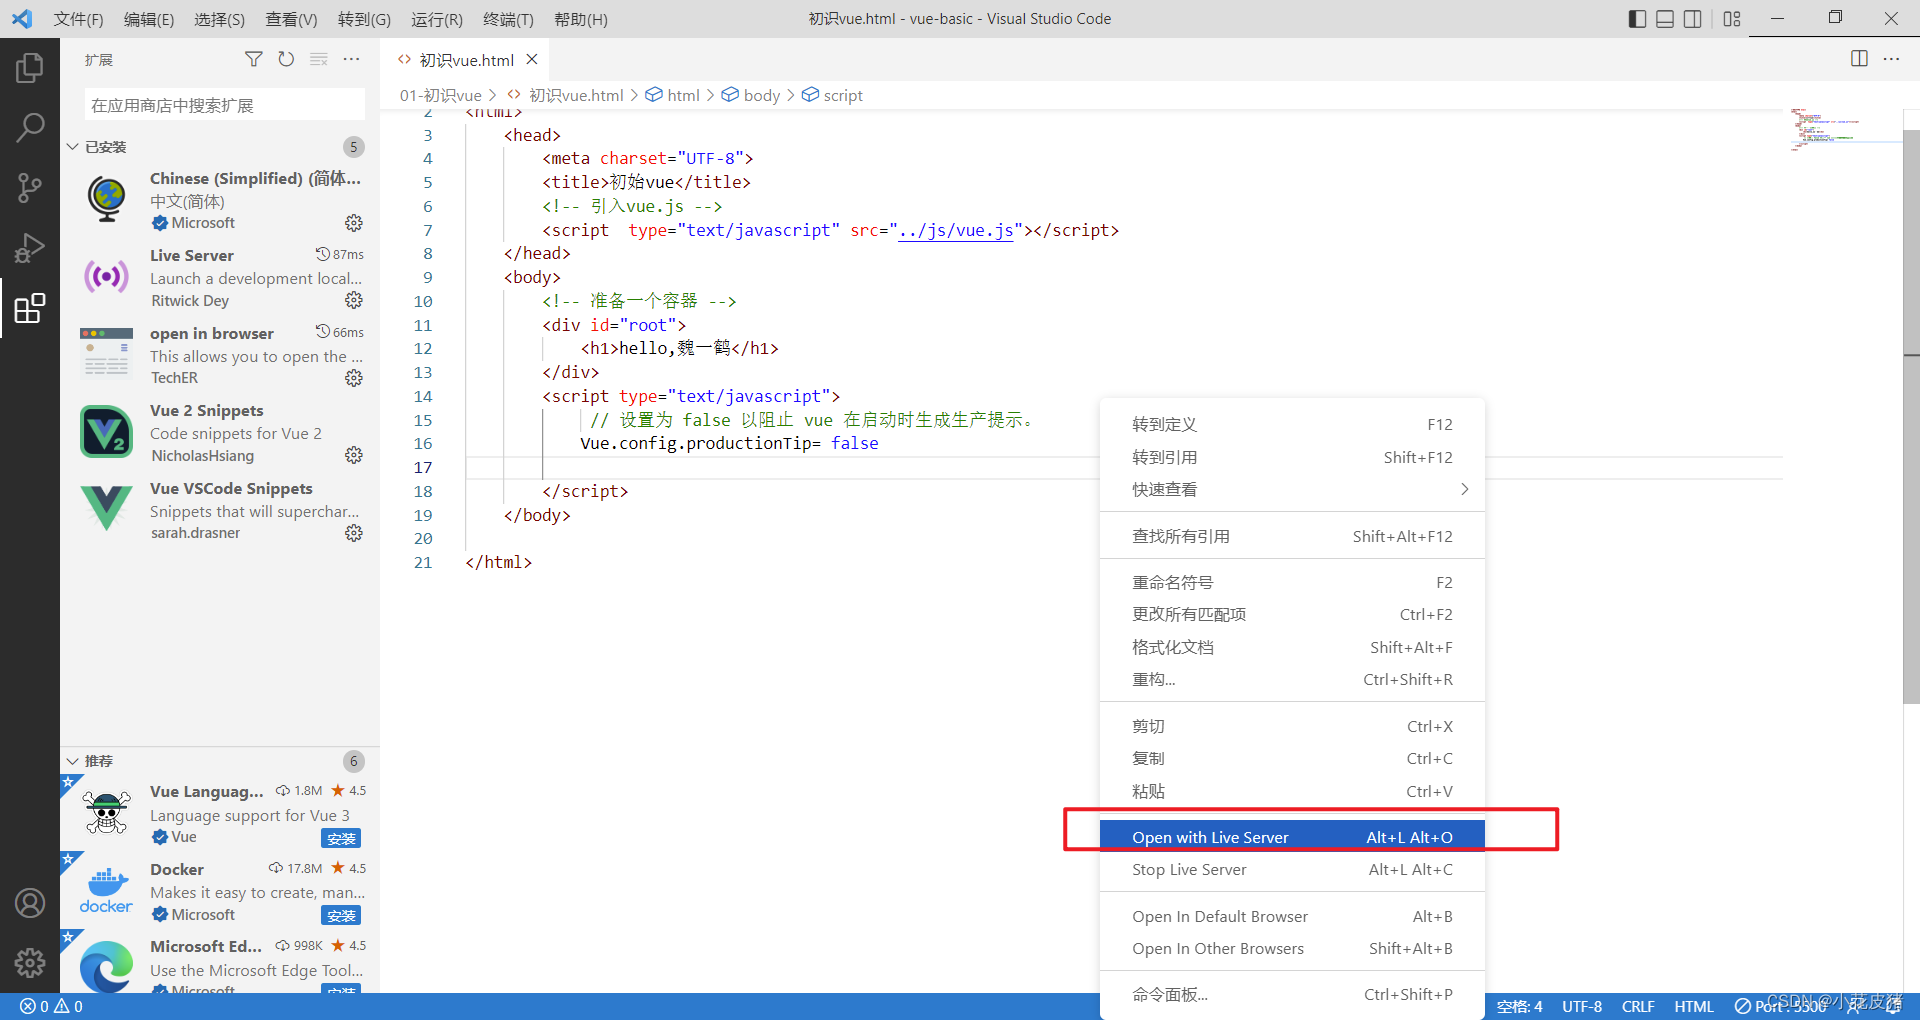Open gear for open in browser extension
The height and width of the screenshot is (1020, 1920).
point(354,378)
